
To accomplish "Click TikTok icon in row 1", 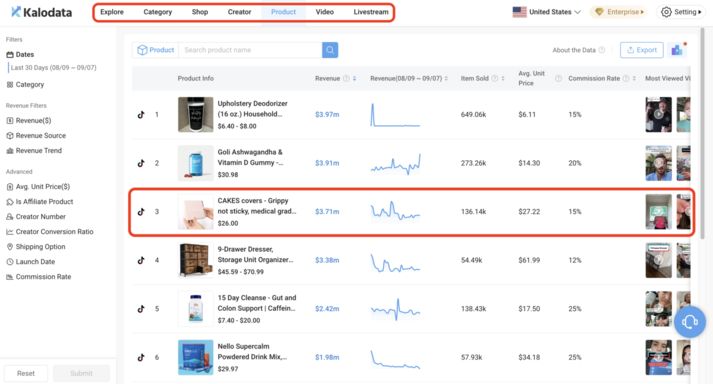I will pyautogui.click(x=141, y=115).
